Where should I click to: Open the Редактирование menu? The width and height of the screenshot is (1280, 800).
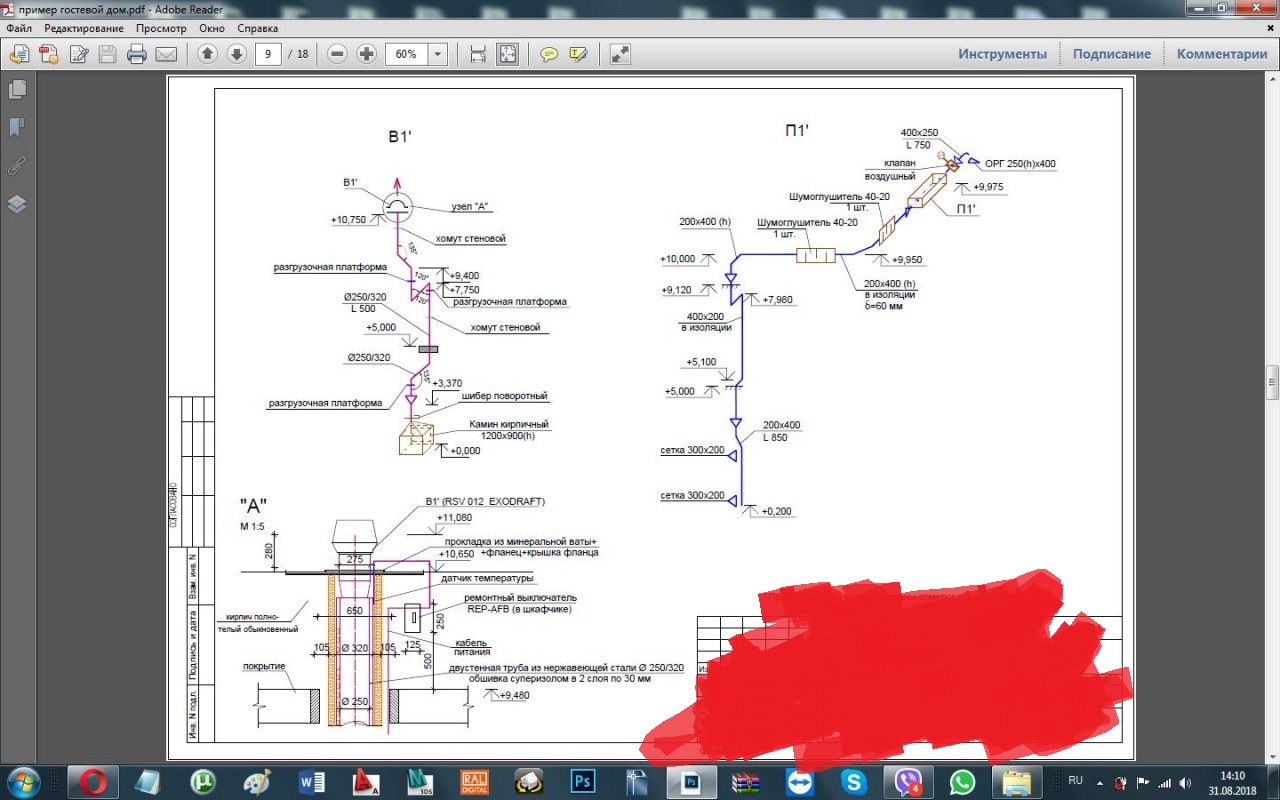click(82, 28)
